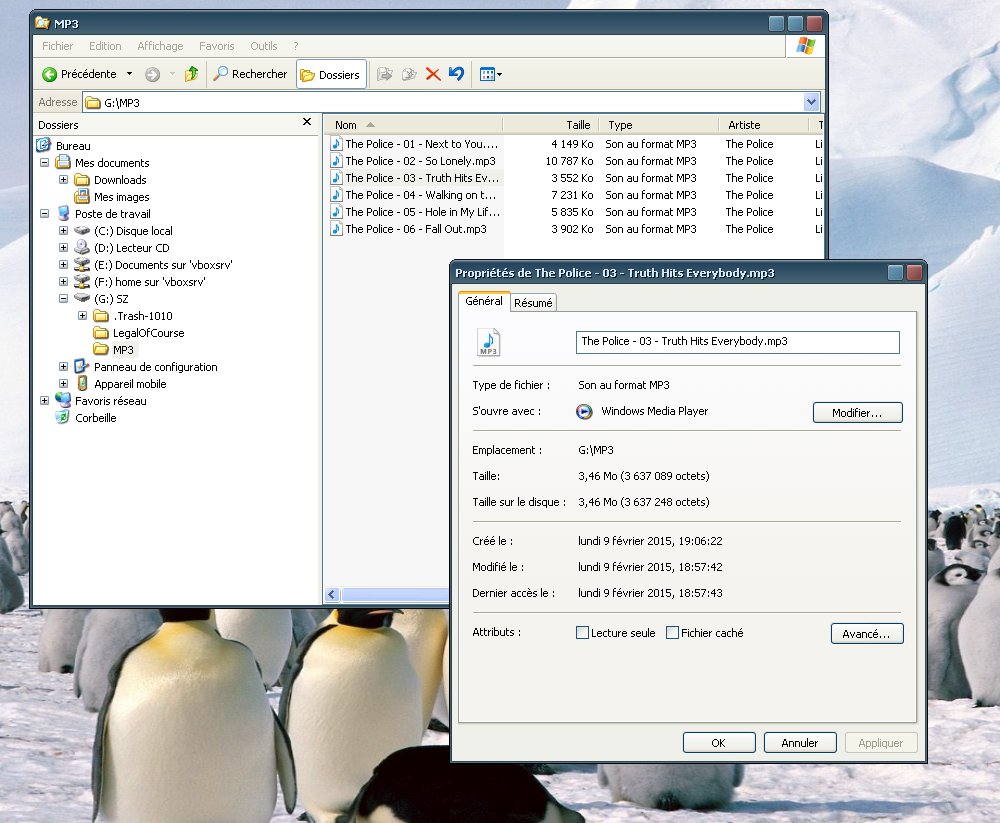The image size is (1000, 823).
Task: Switch to the Résumé tab
Action: tap(533, 303)
